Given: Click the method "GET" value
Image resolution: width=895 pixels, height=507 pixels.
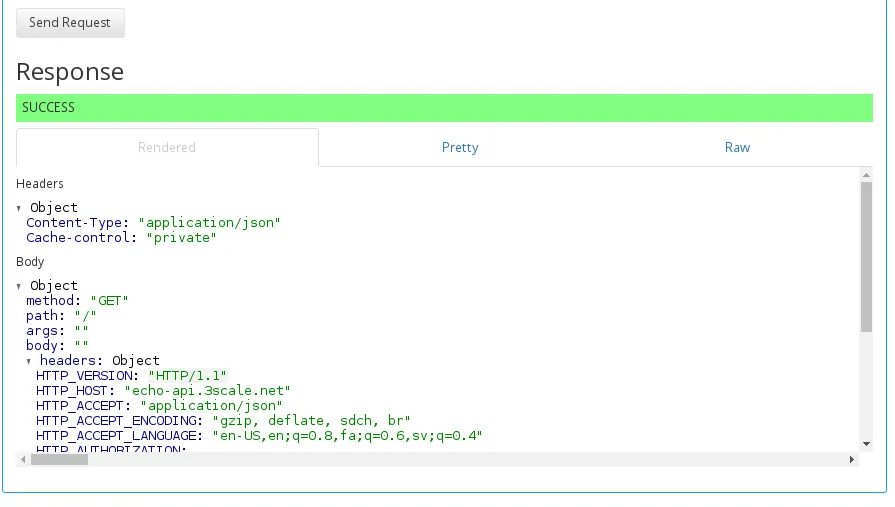Looking at the screenshot, I should [110, 301].
